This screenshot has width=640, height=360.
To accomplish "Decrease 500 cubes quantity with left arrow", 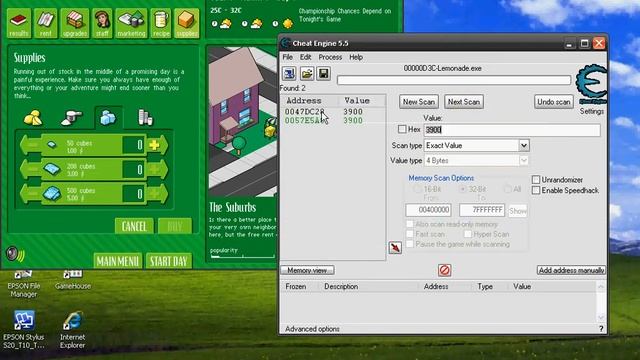I will point(31,193).
